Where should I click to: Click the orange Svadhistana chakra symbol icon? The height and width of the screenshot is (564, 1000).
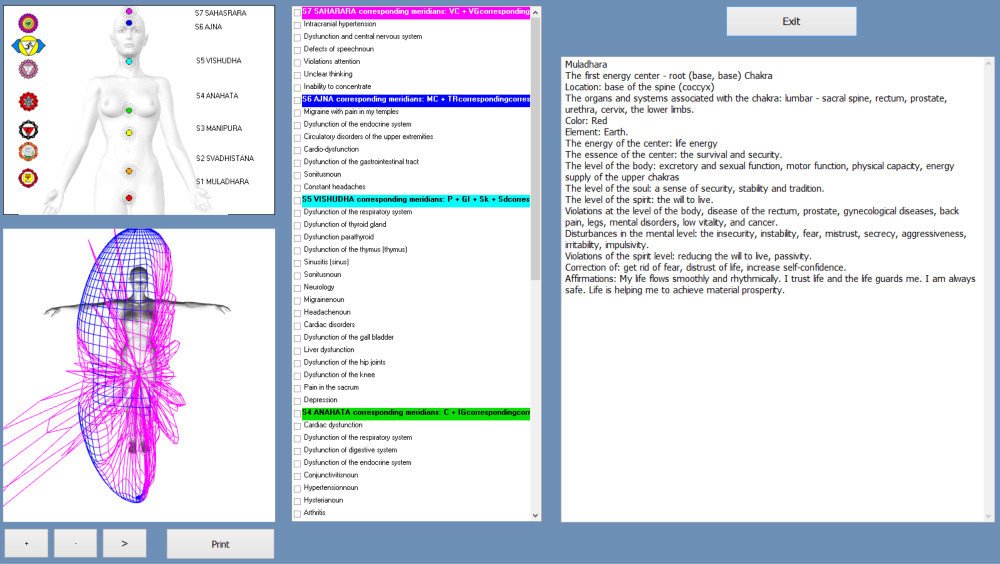(x=28, y=152)
